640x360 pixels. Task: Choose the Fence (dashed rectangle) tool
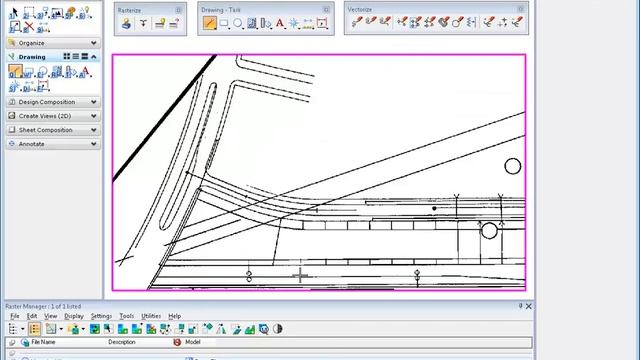(29, 13)
